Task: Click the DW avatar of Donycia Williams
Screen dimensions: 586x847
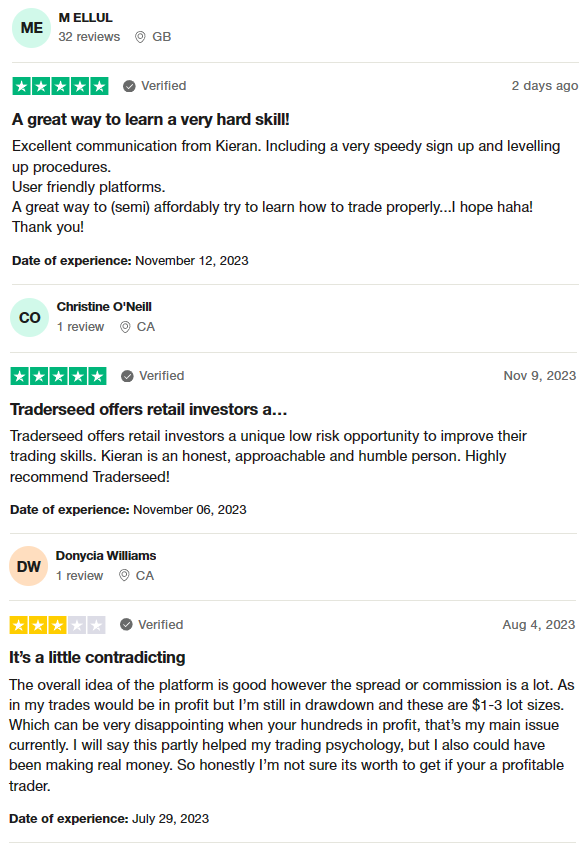Action: click(x=29, y=567)
